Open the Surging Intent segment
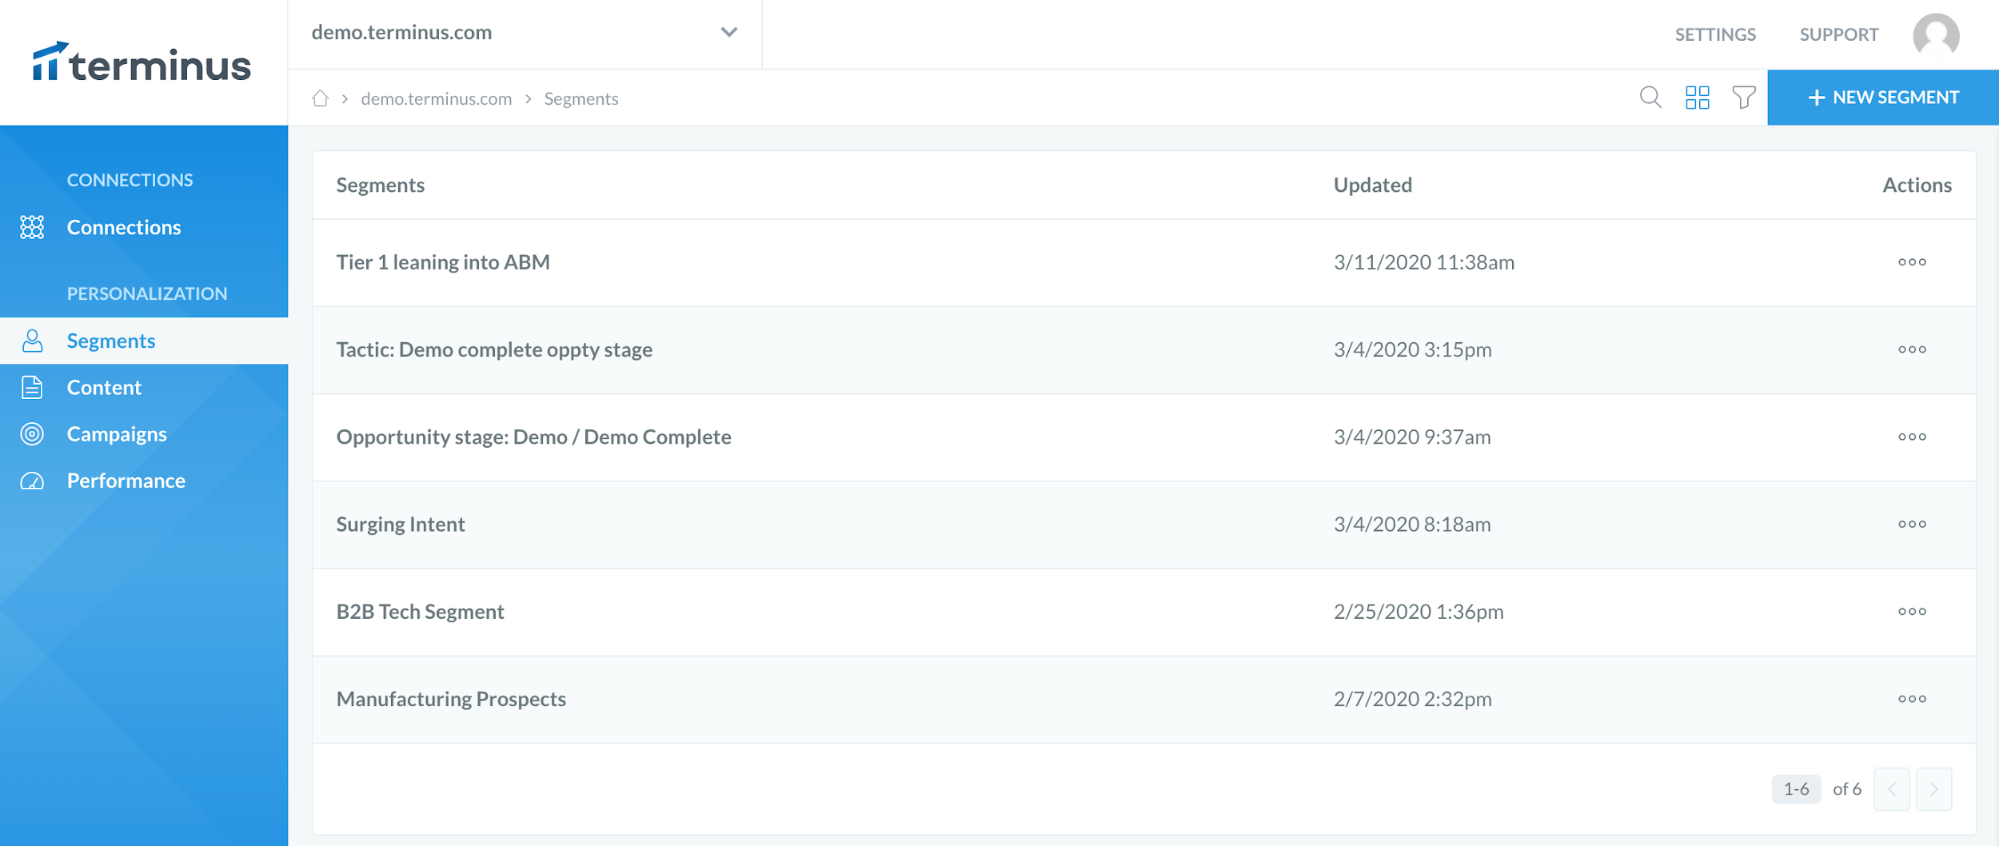The image size is (1999, 846). click(400, 524)
